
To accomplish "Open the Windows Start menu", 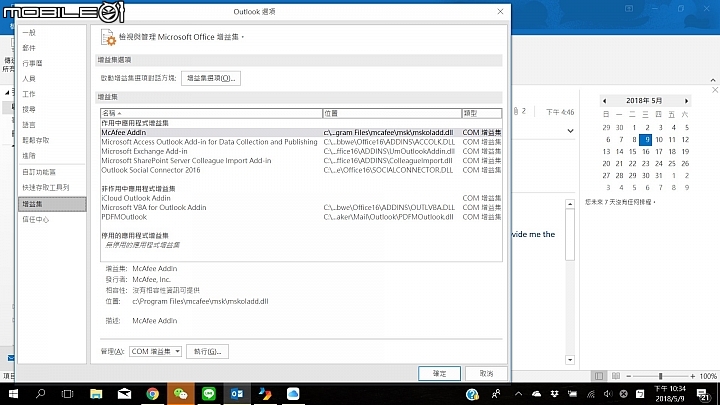I will 13,394.
